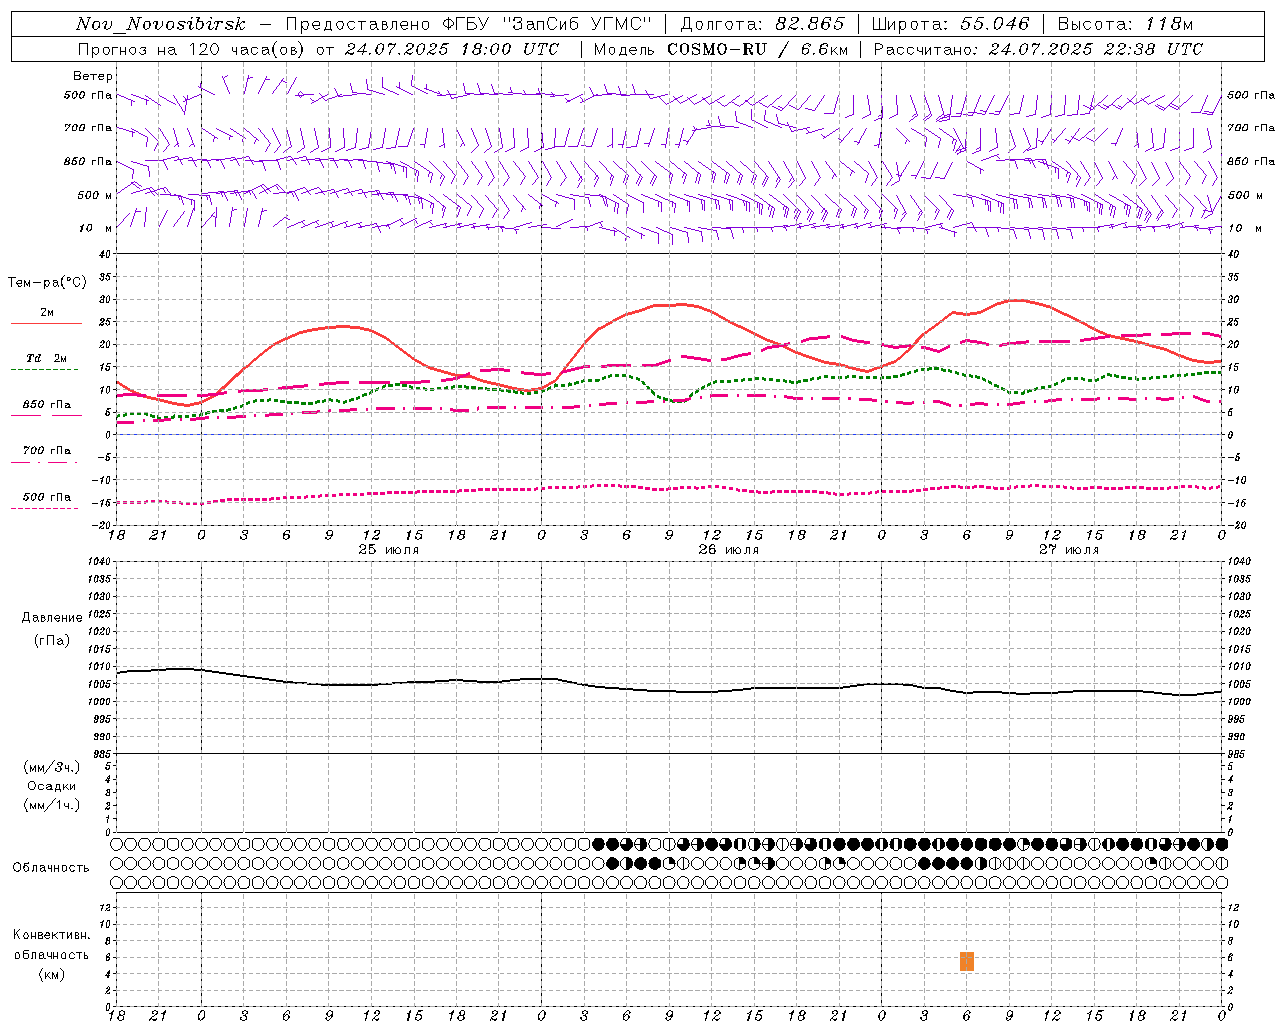Click the 10 м wind level label on the left
Image resolution: width=1280 pixels, height=1024 pixels.
(96, 228)
